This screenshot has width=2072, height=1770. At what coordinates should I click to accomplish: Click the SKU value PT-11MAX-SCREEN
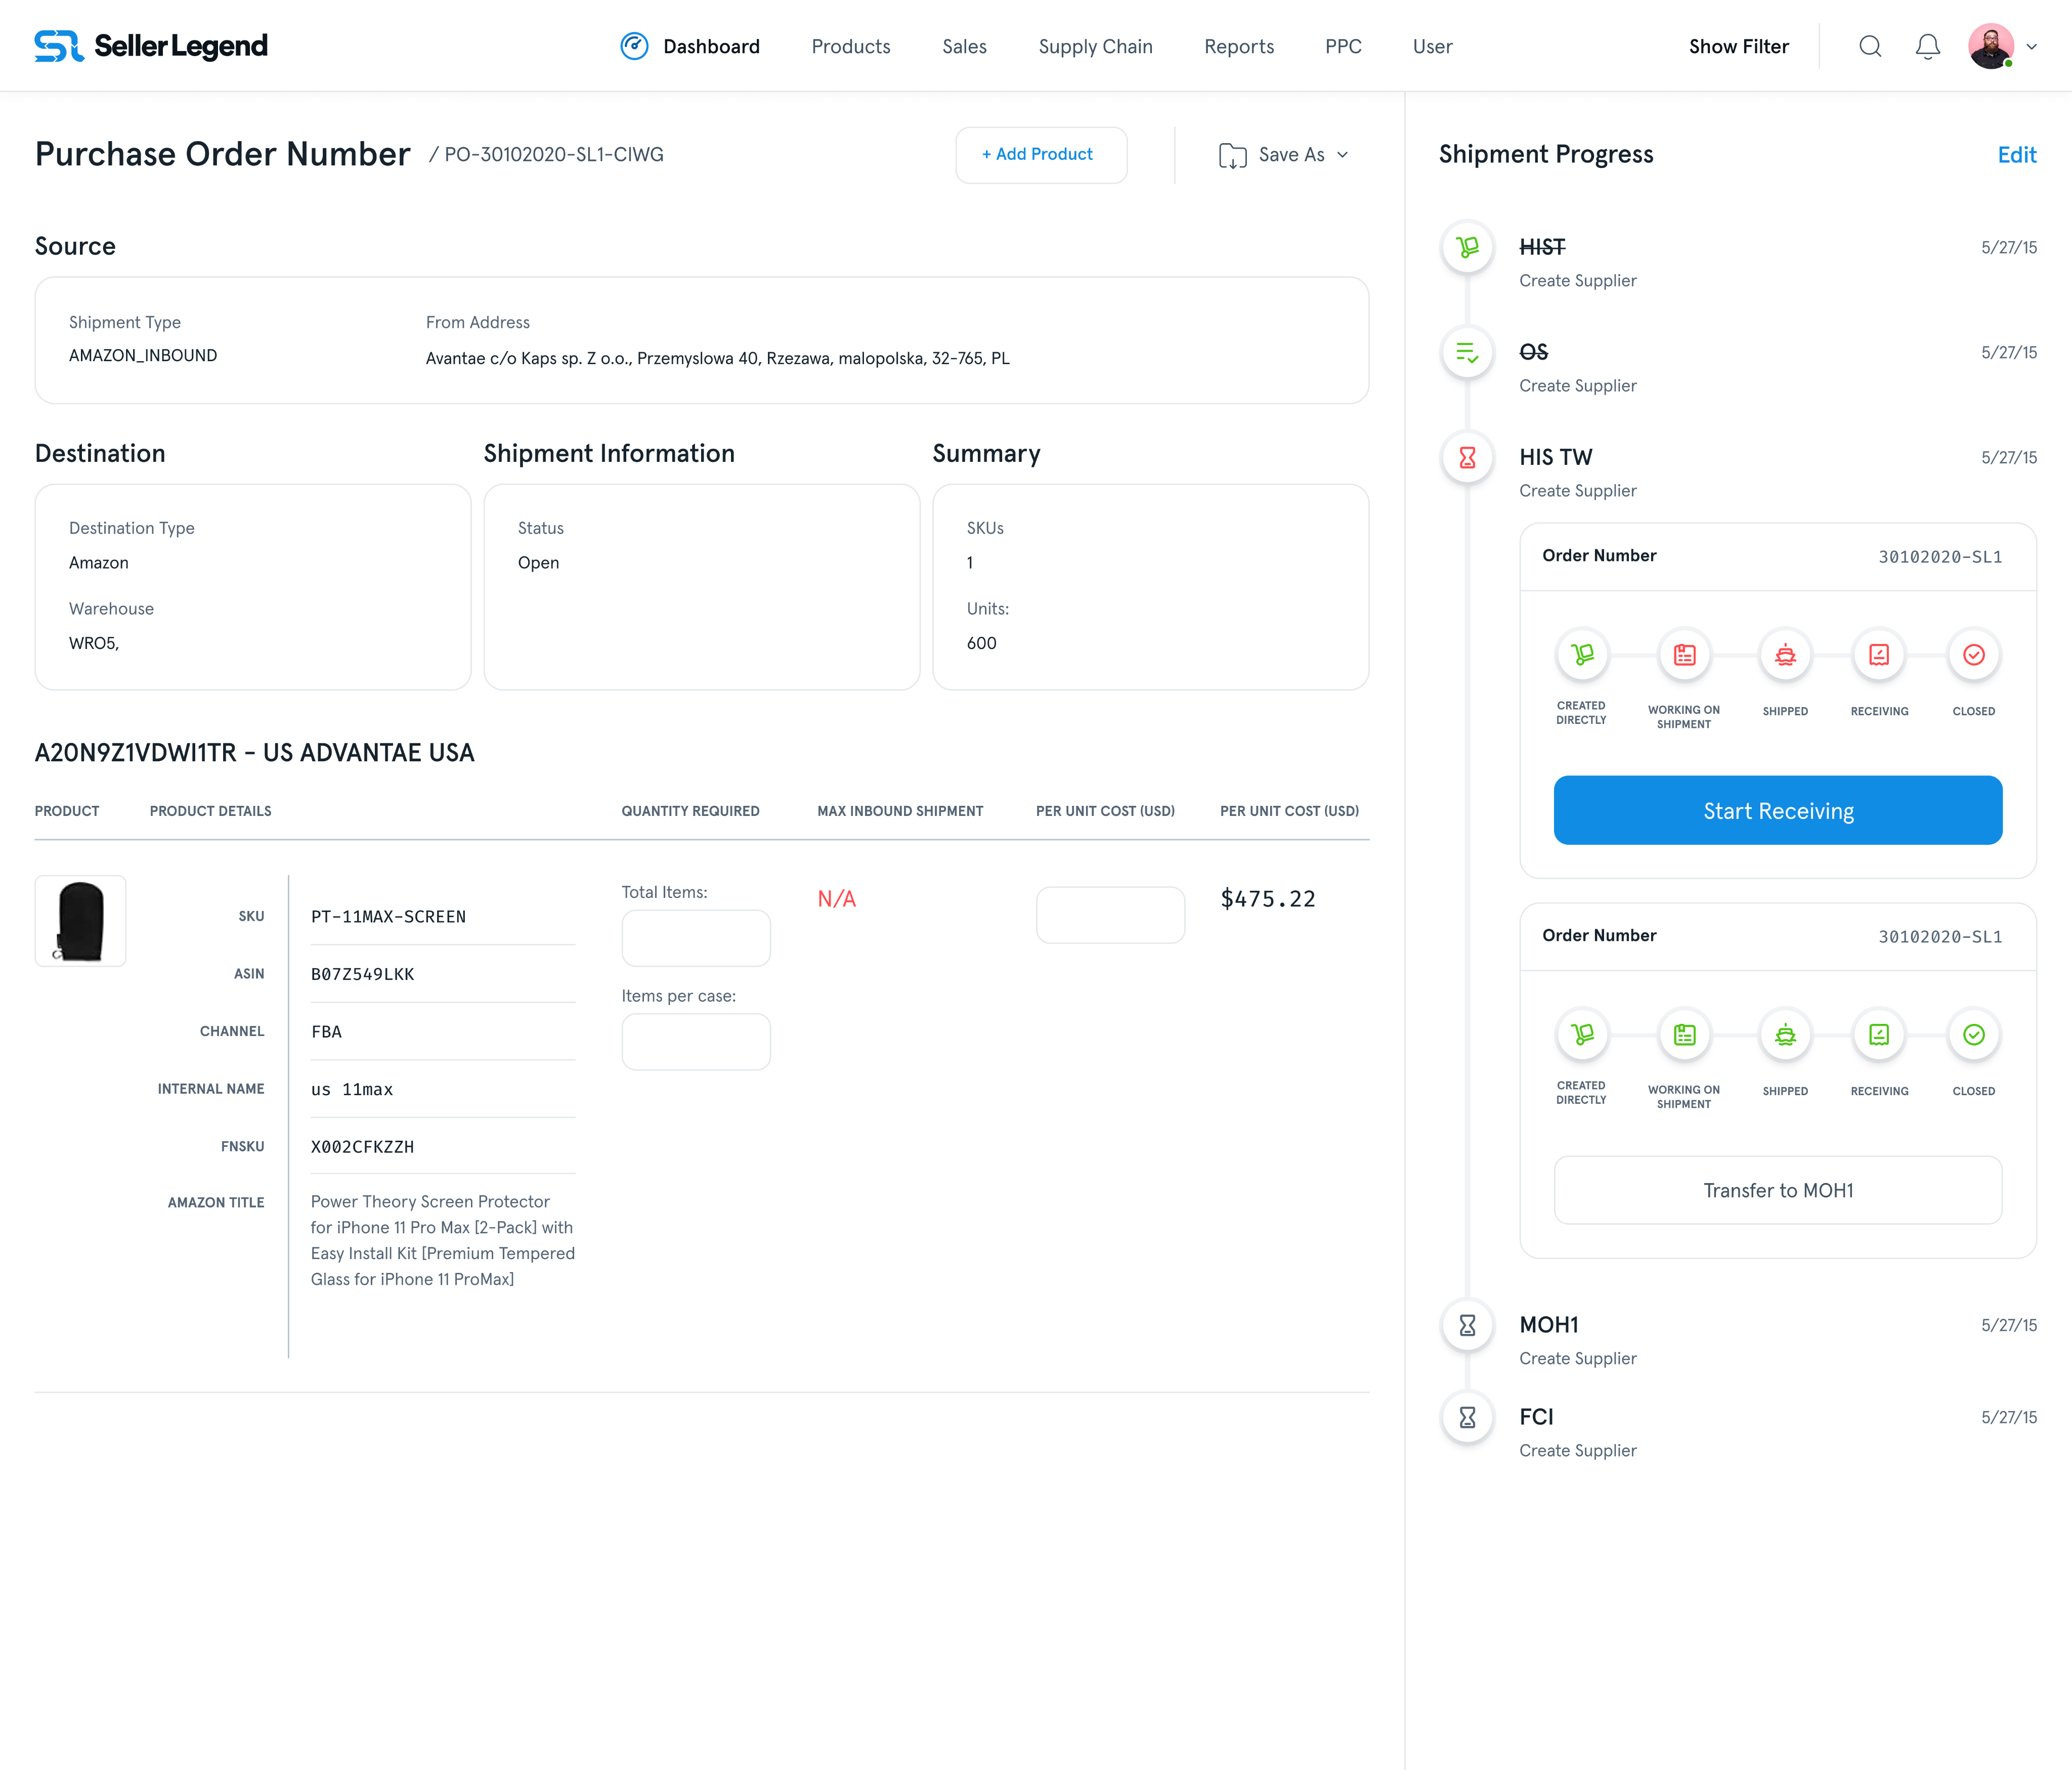point(388,917)
